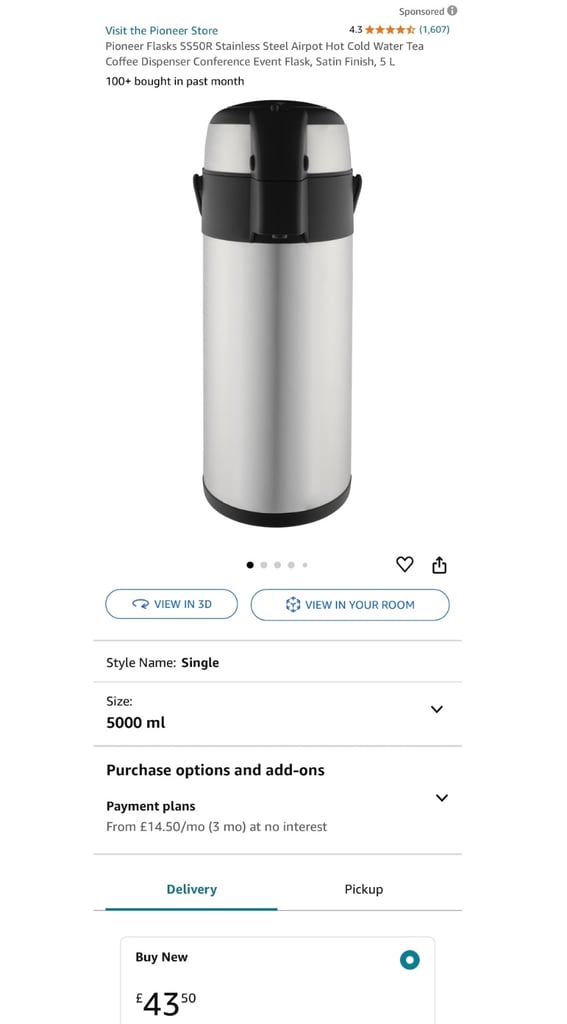The height and width of the screenshot is (1024, 567).
Task: Expand the Payment plans chevron
Action: tap(442, 797)
